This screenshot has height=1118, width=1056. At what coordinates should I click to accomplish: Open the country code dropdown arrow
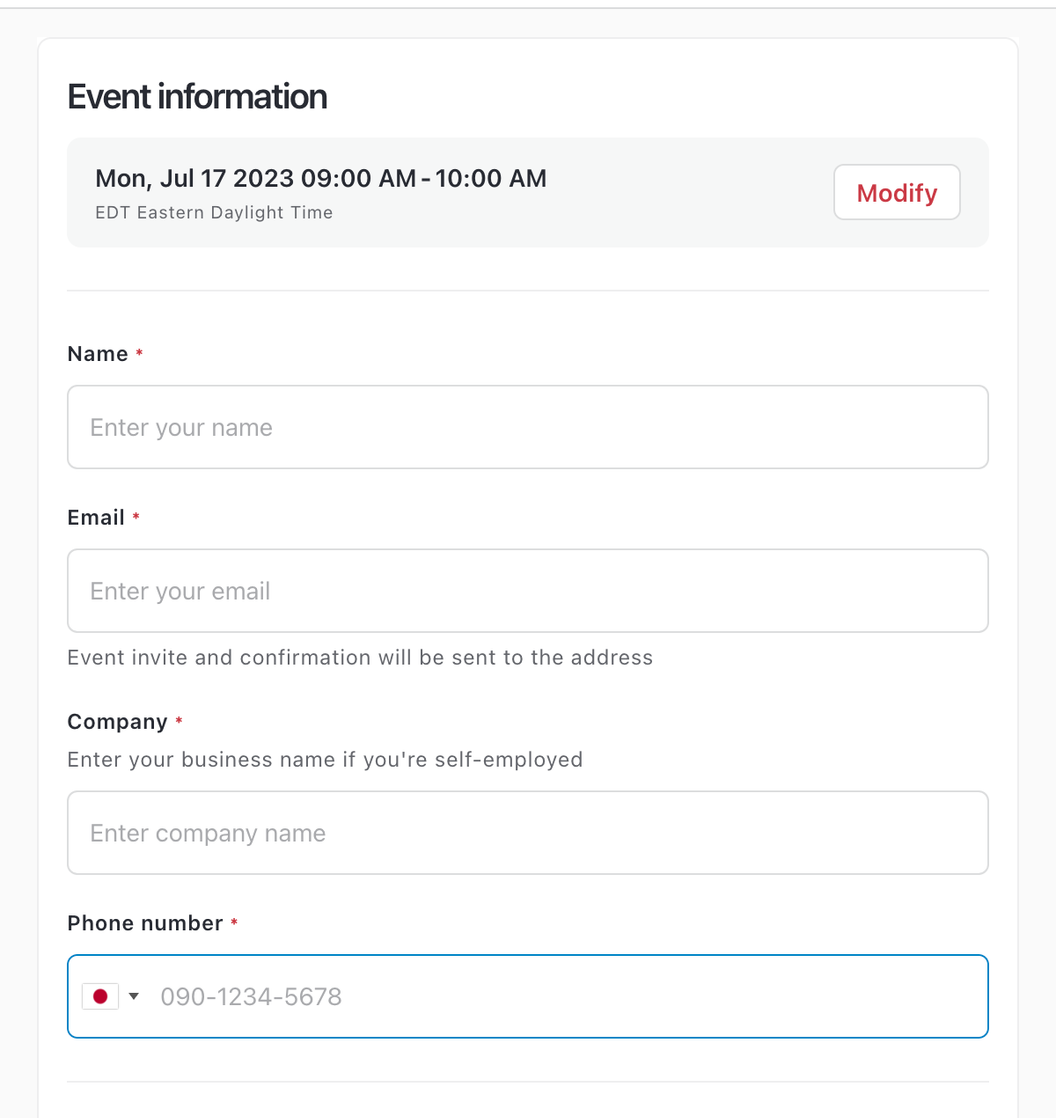pos(133,996)
